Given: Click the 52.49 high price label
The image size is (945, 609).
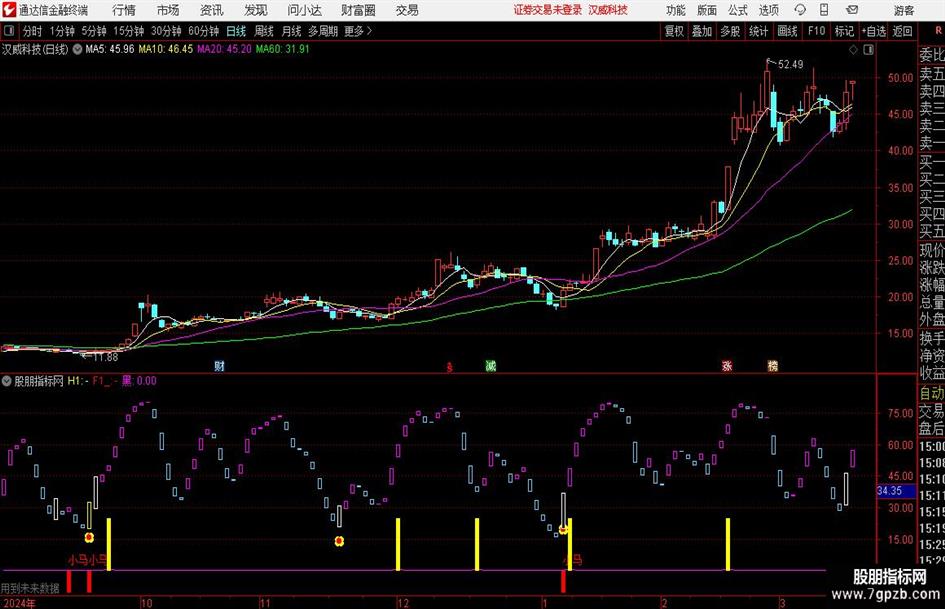Looking at the screenshot, I should [791, 65].
